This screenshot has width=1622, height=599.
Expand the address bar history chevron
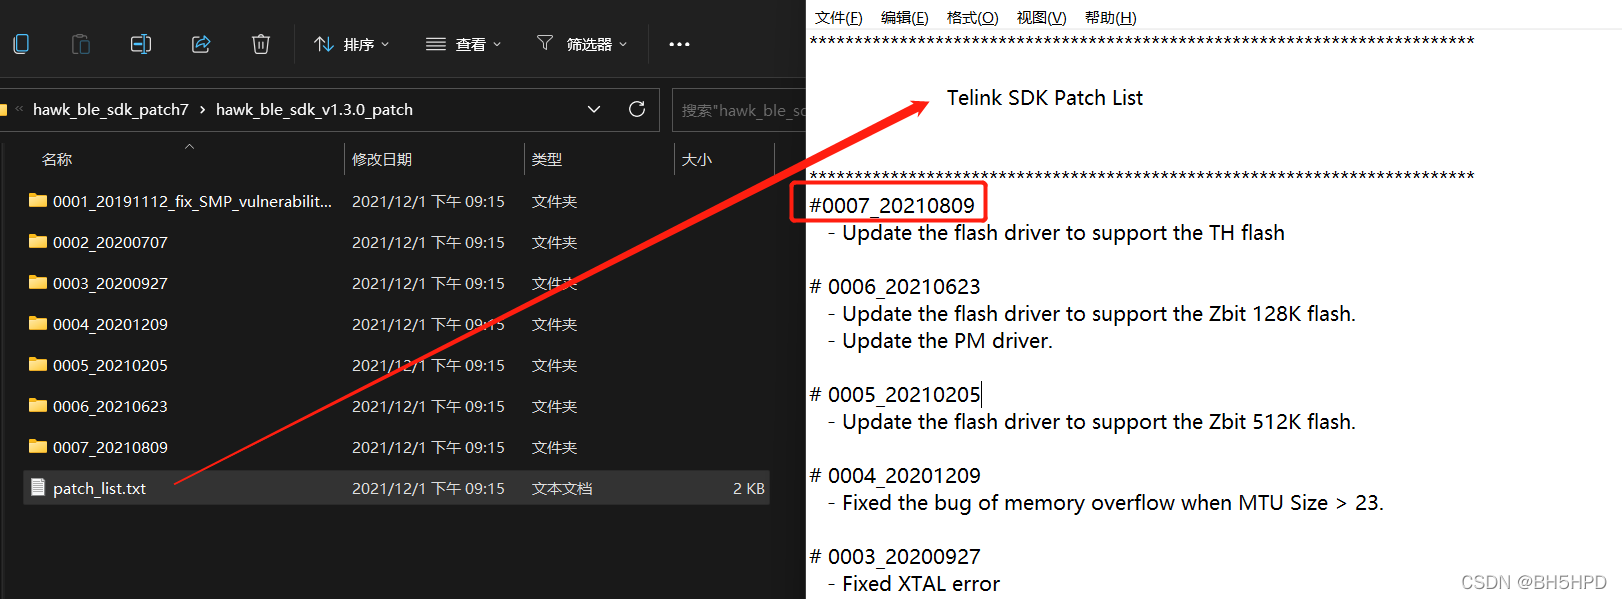click(x=594, y=109)
